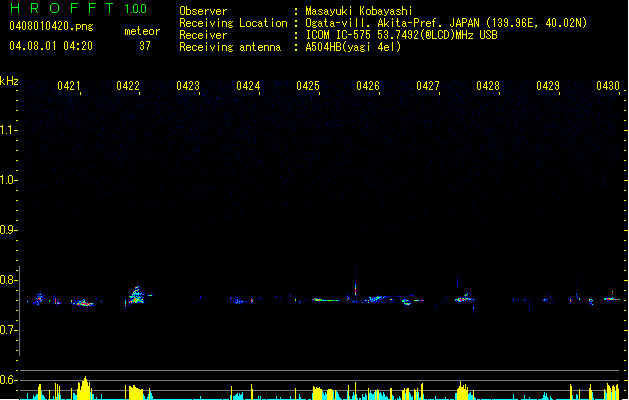Click the 0425 time marker
Screen dimensions: 629x400
(308, 86)
